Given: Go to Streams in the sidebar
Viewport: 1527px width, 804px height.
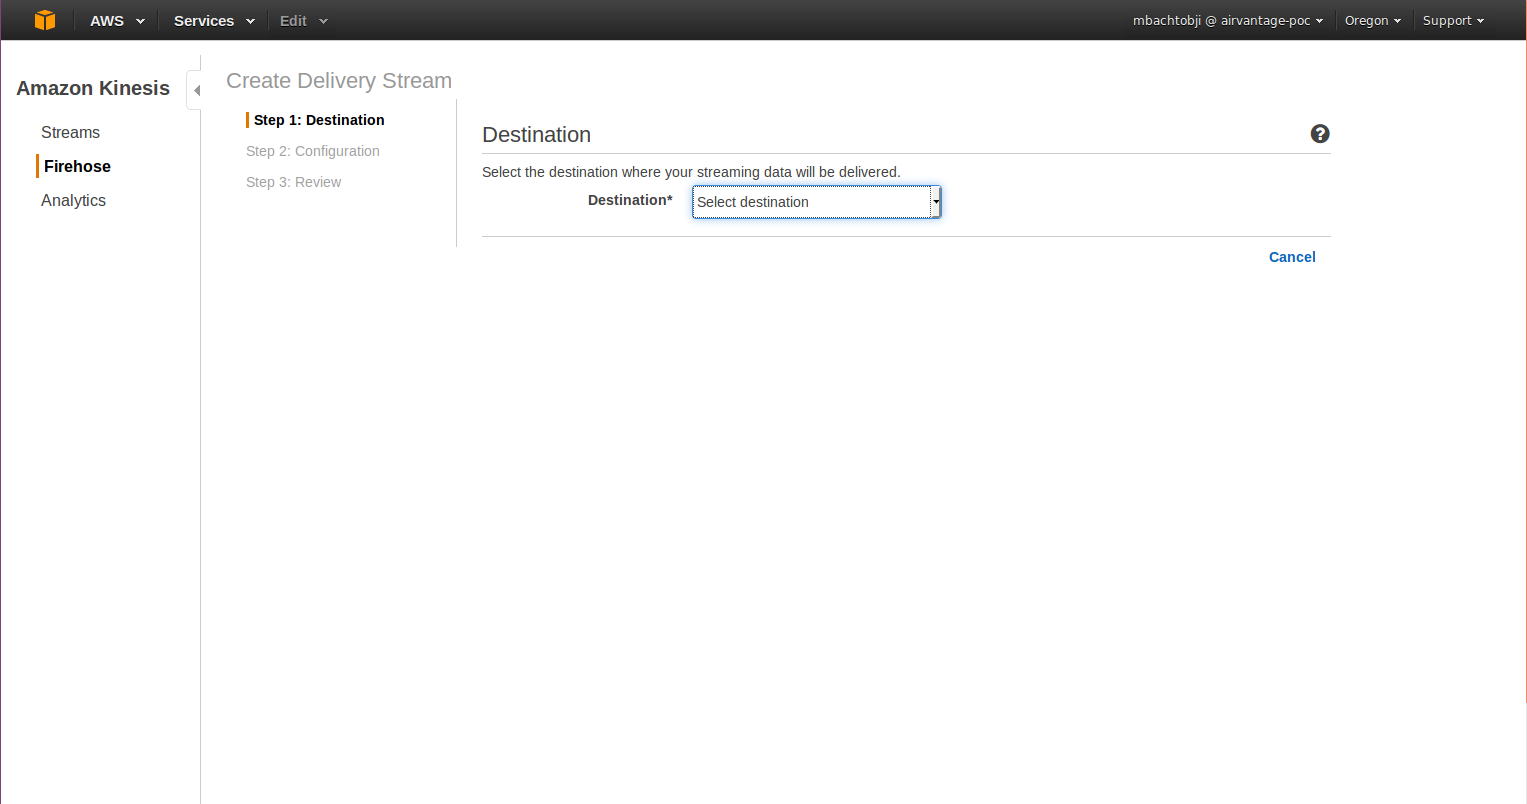Looking at the screenshot, I should click(70, 132).
